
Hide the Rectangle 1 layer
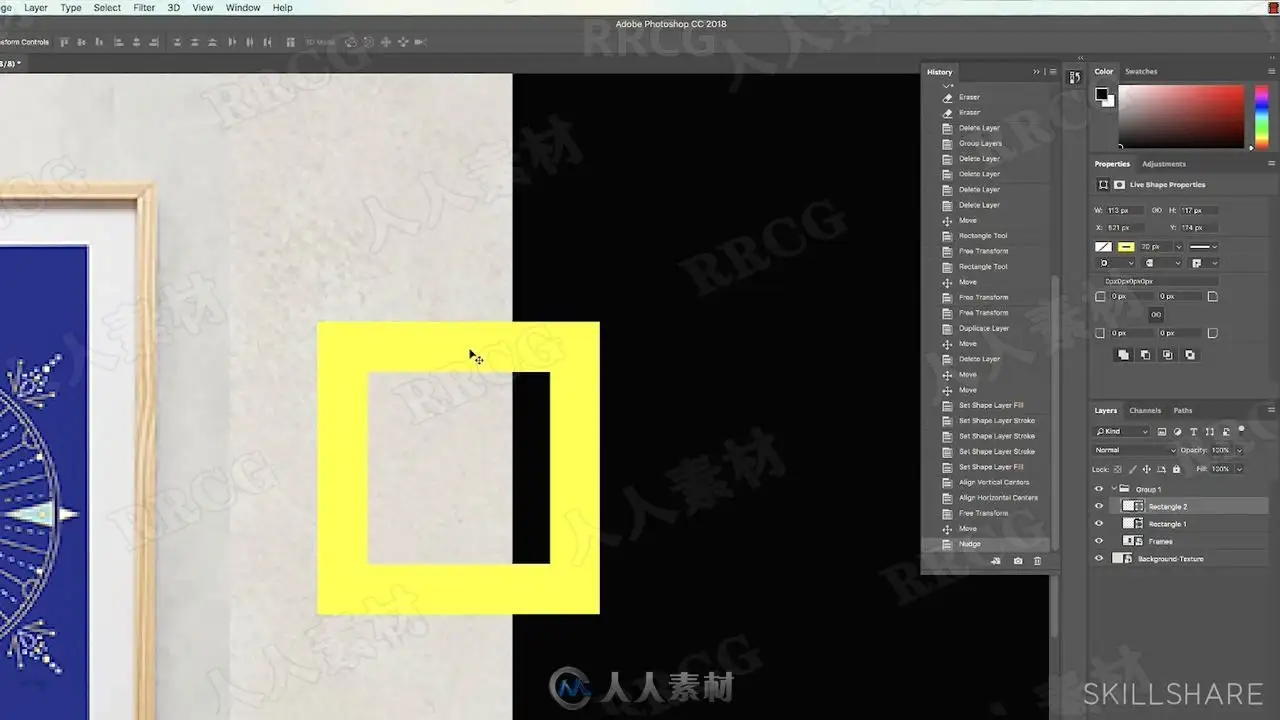tap(1099, 524)
